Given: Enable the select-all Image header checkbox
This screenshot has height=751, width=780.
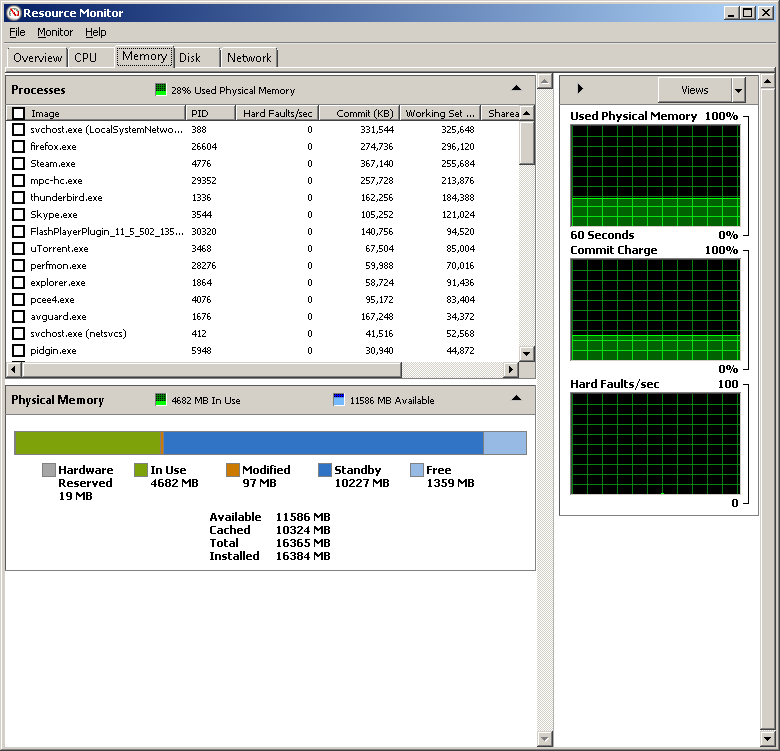Looking at the screenshot, I should [18, 114].
